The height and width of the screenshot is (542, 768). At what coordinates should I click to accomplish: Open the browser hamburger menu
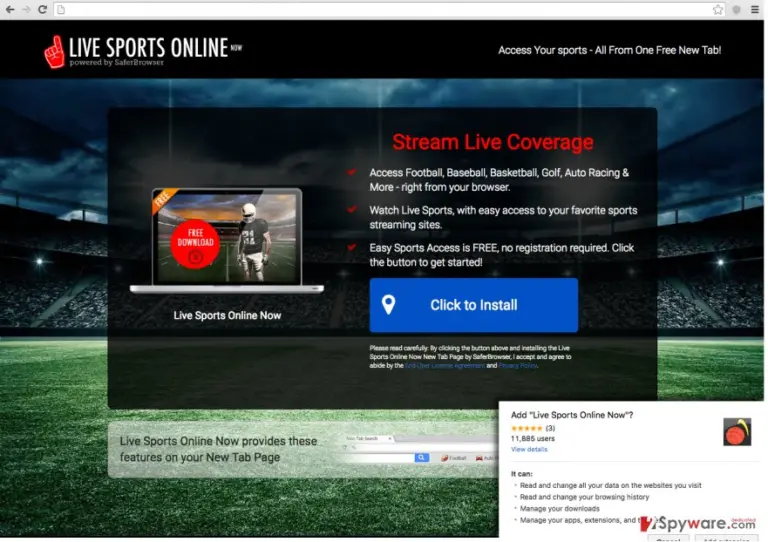pos(755,9)
